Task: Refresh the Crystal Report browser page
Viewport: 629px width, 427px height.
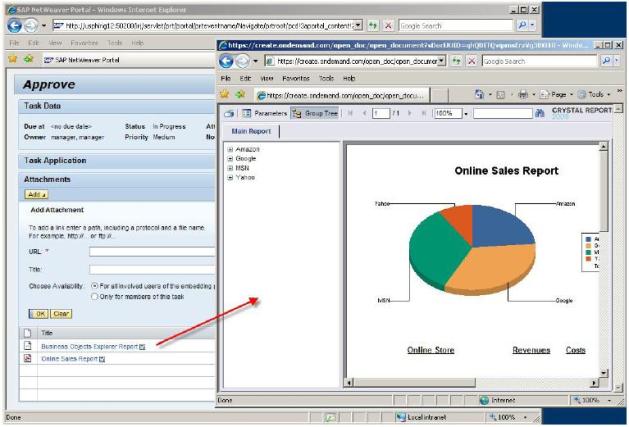Action: click(457, 61)
